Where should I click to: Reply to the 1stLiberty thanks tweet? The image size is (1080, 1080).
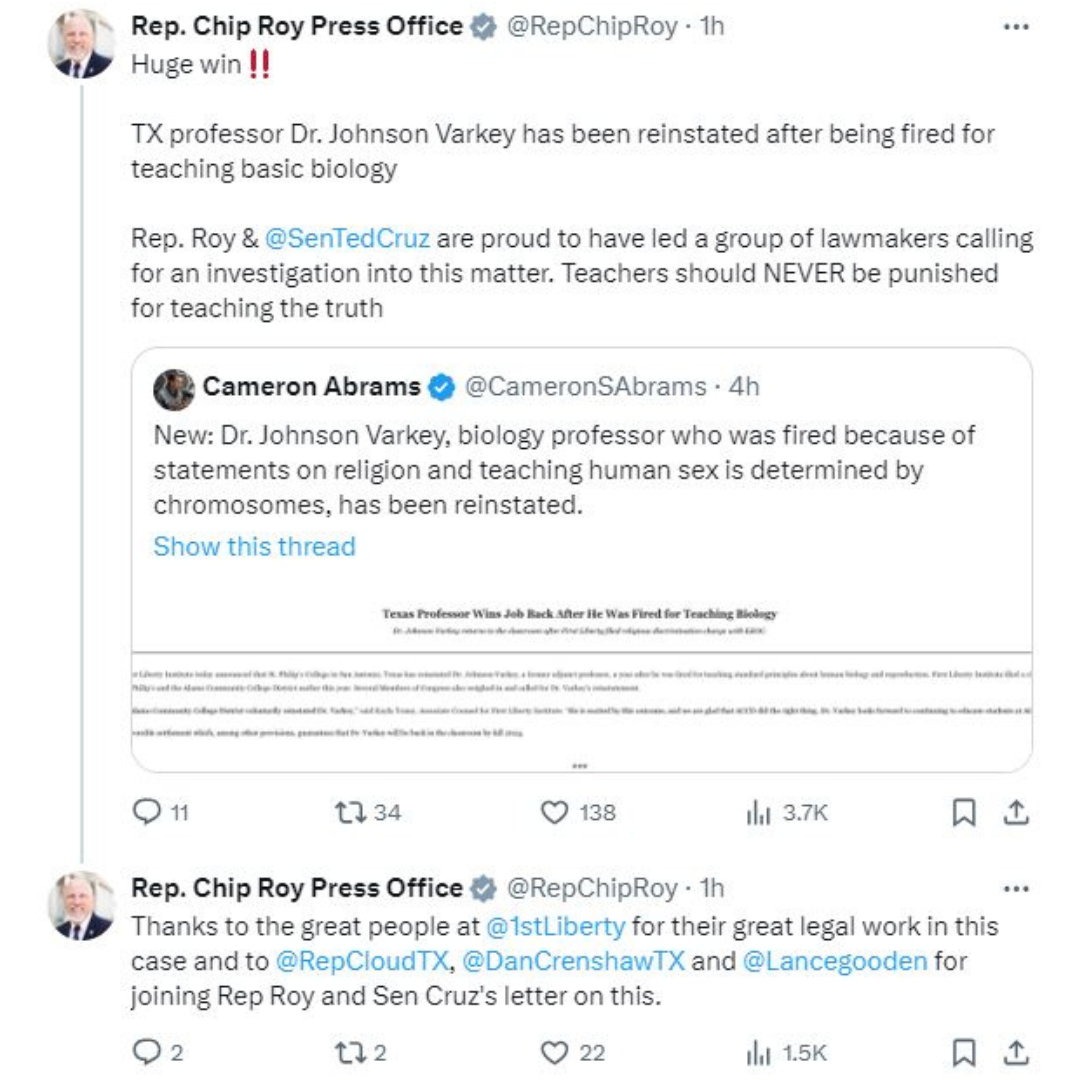coord(146,1052)
